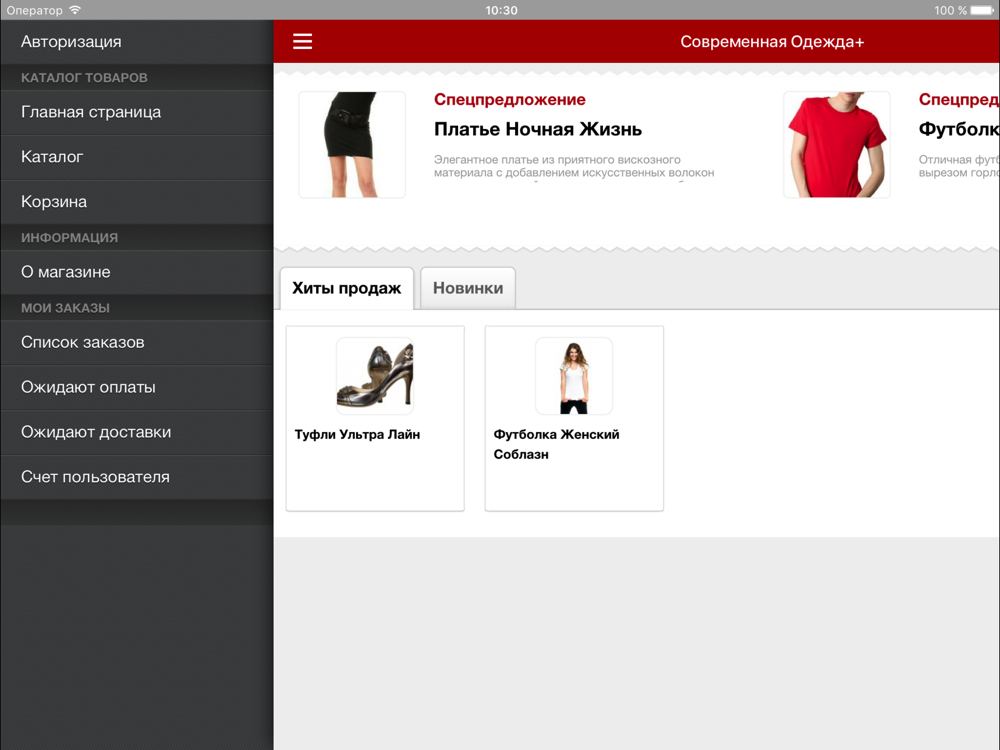Show orders under Ожидают доставки

(136, 432)
